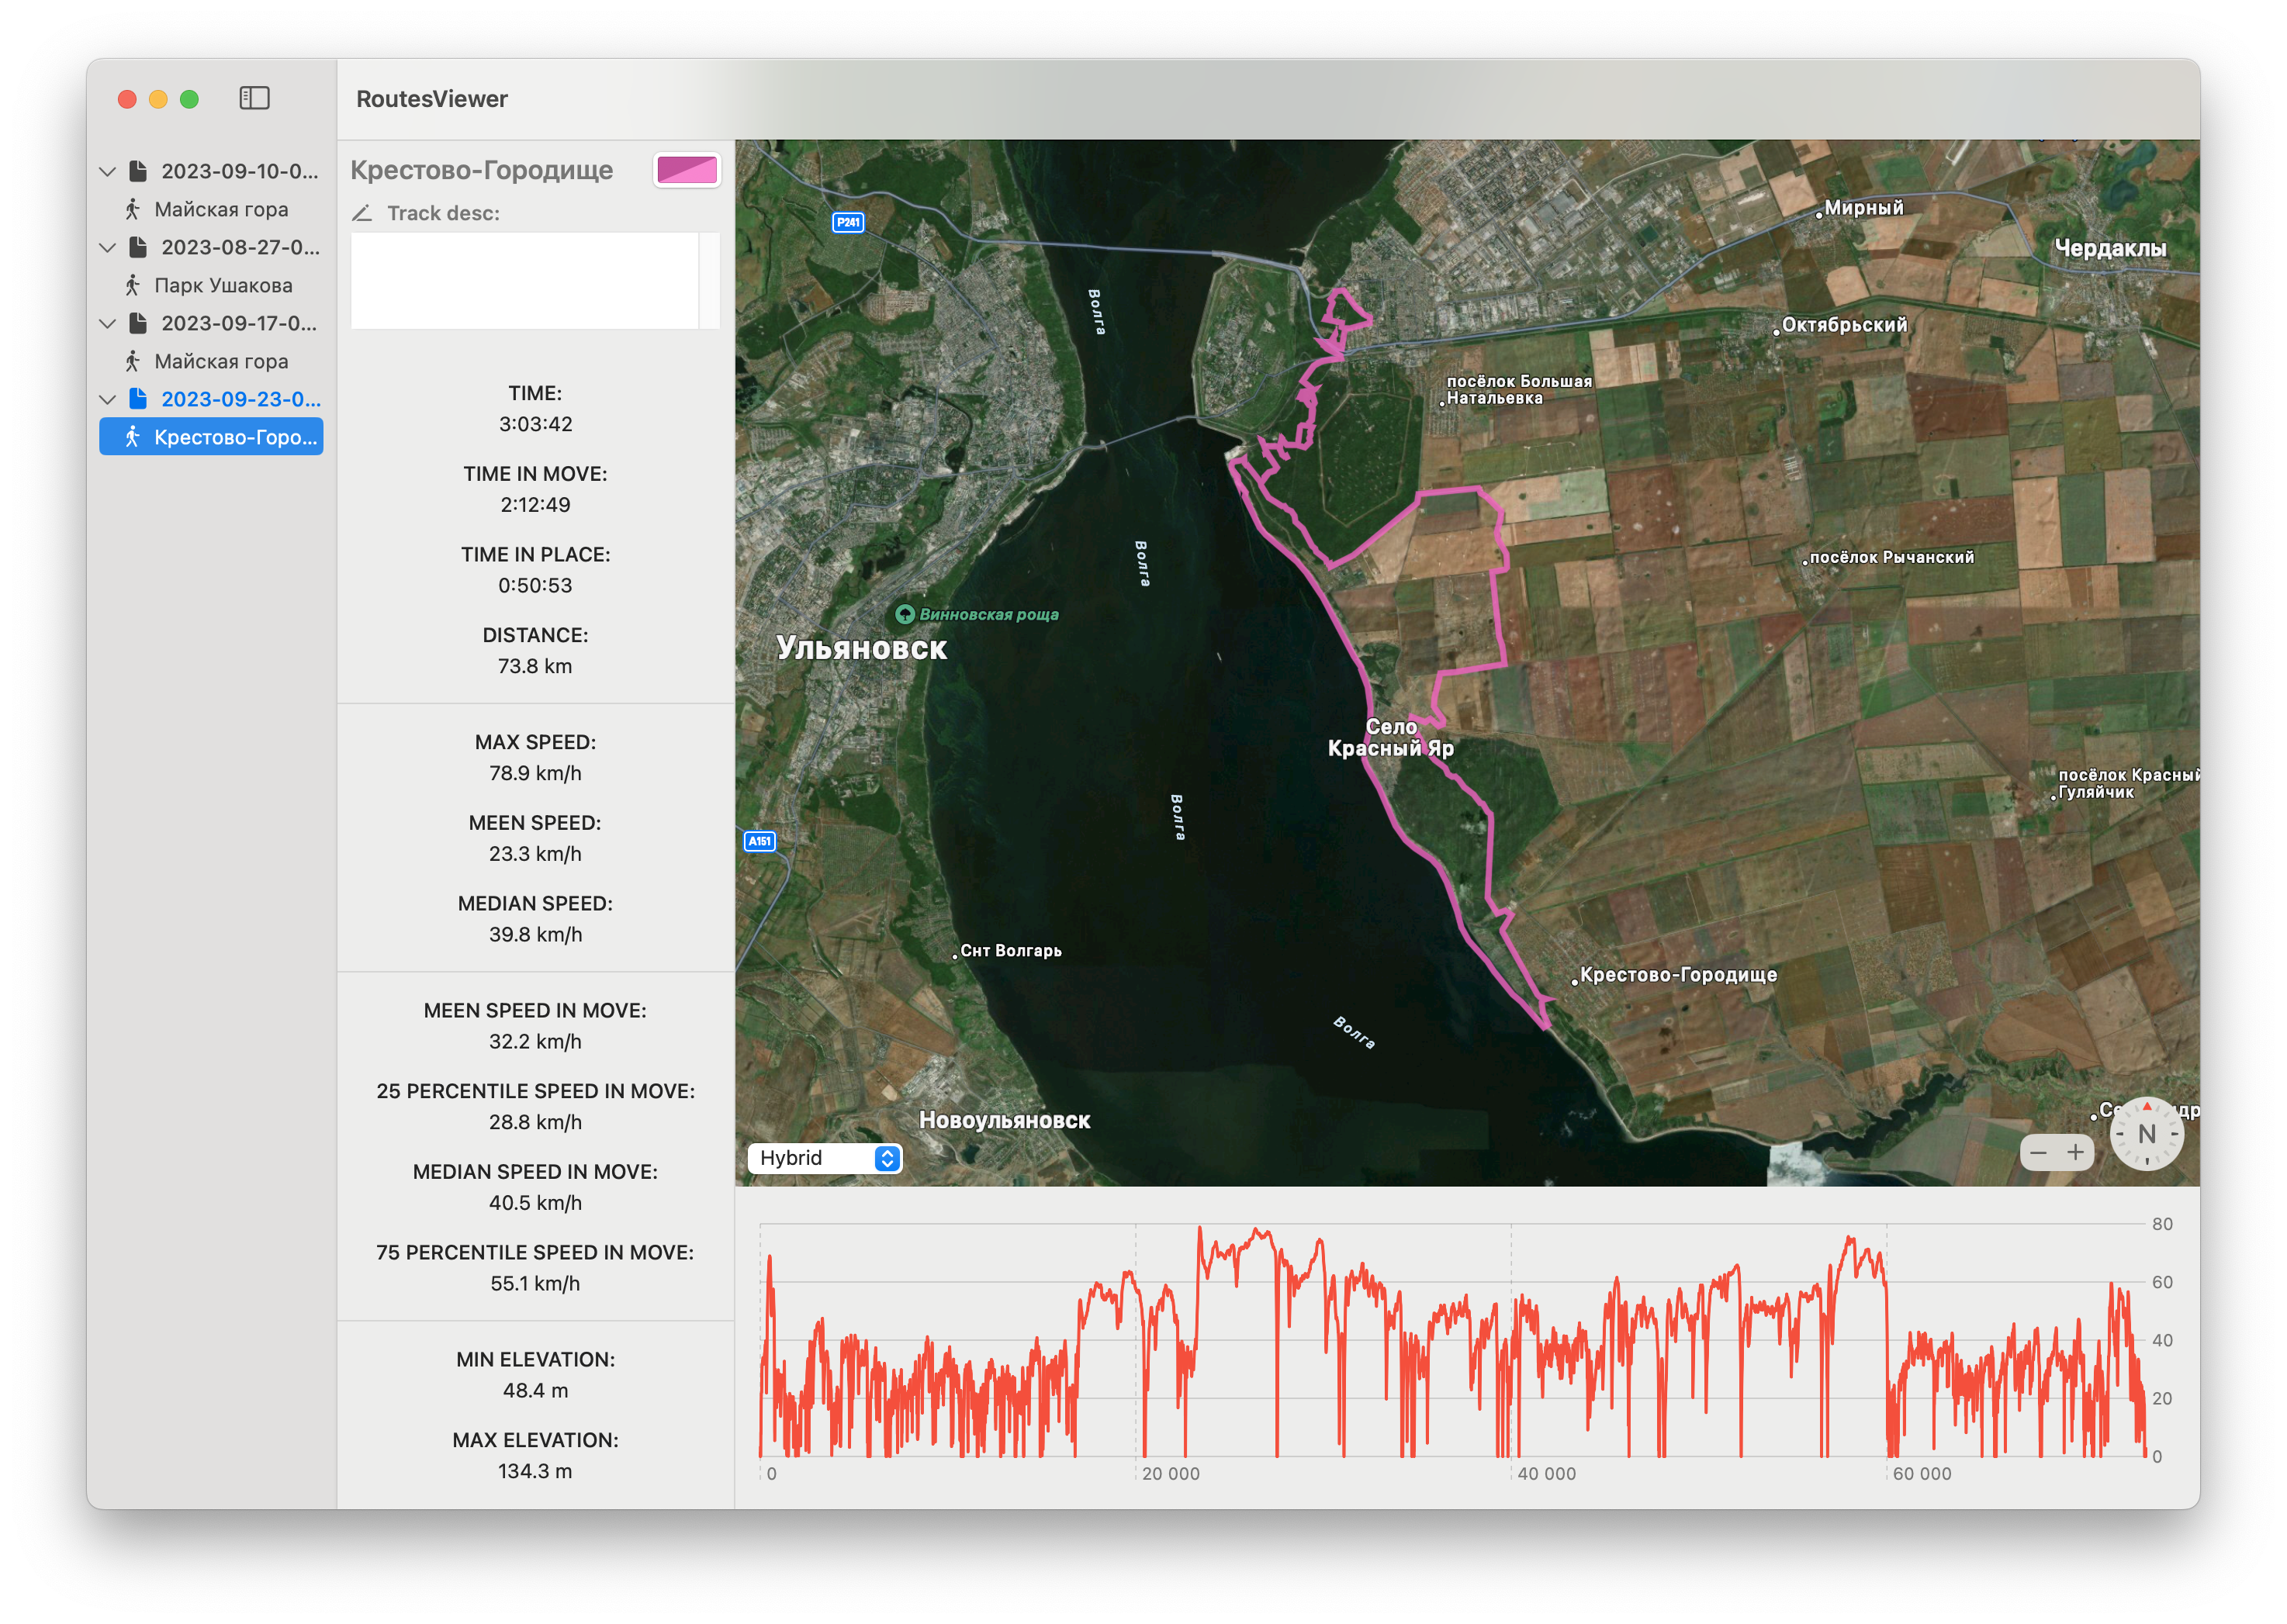Click the Новоульяновск map label
This screenshot has width=2287, height=1624.
[1004, 1120]
